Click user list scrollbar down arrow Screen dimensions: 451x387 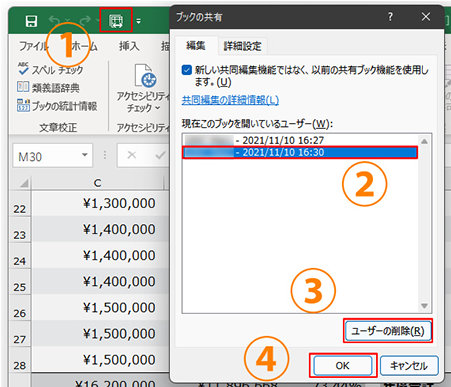[x=424, y=306]
